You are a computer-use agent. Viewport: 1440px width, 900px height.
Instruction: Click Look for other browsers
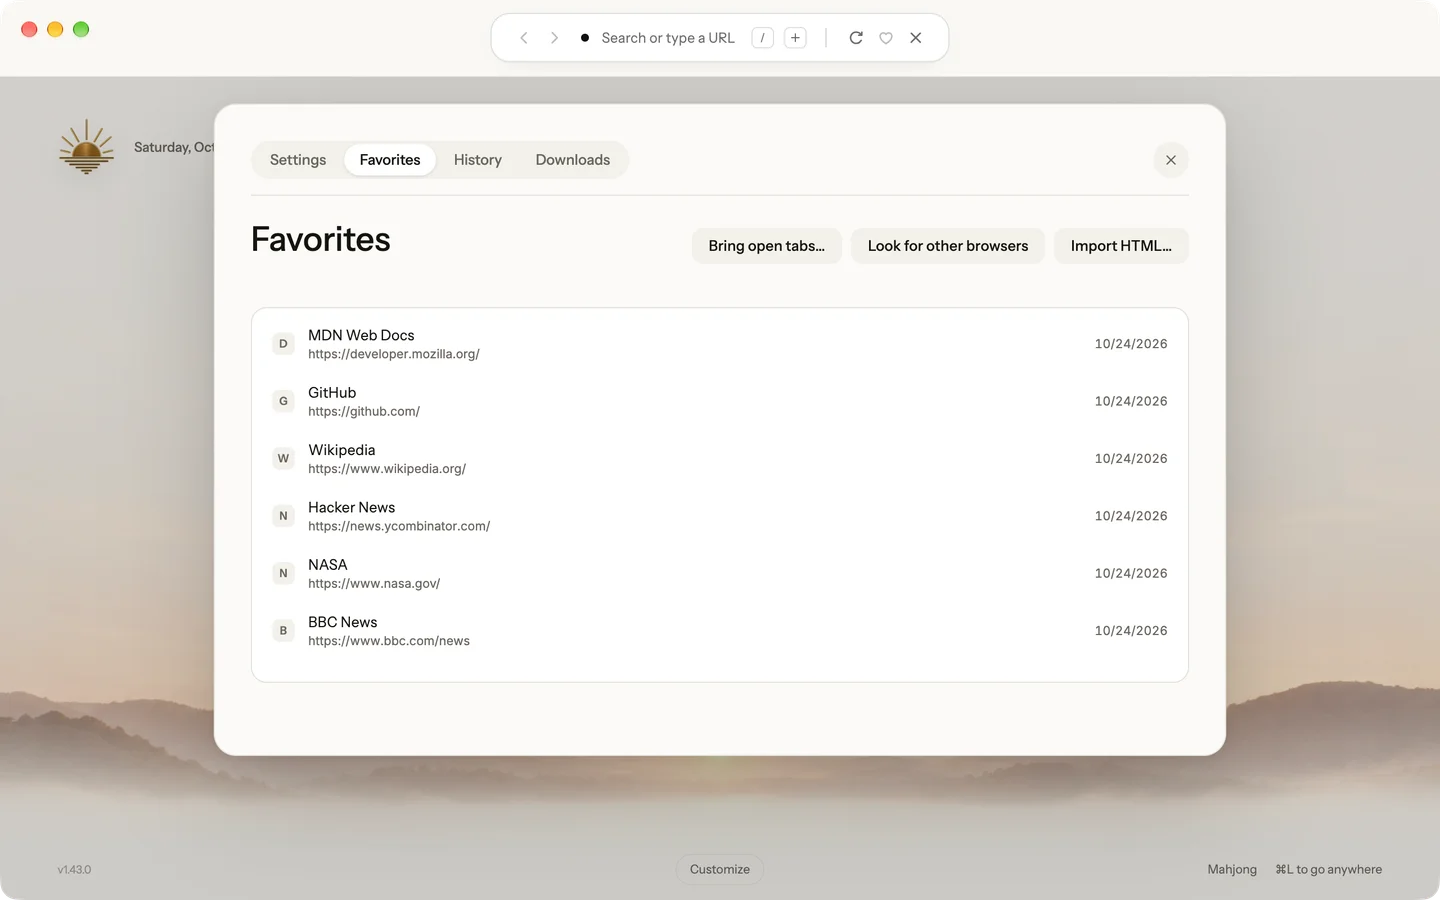tap(948, 246)
